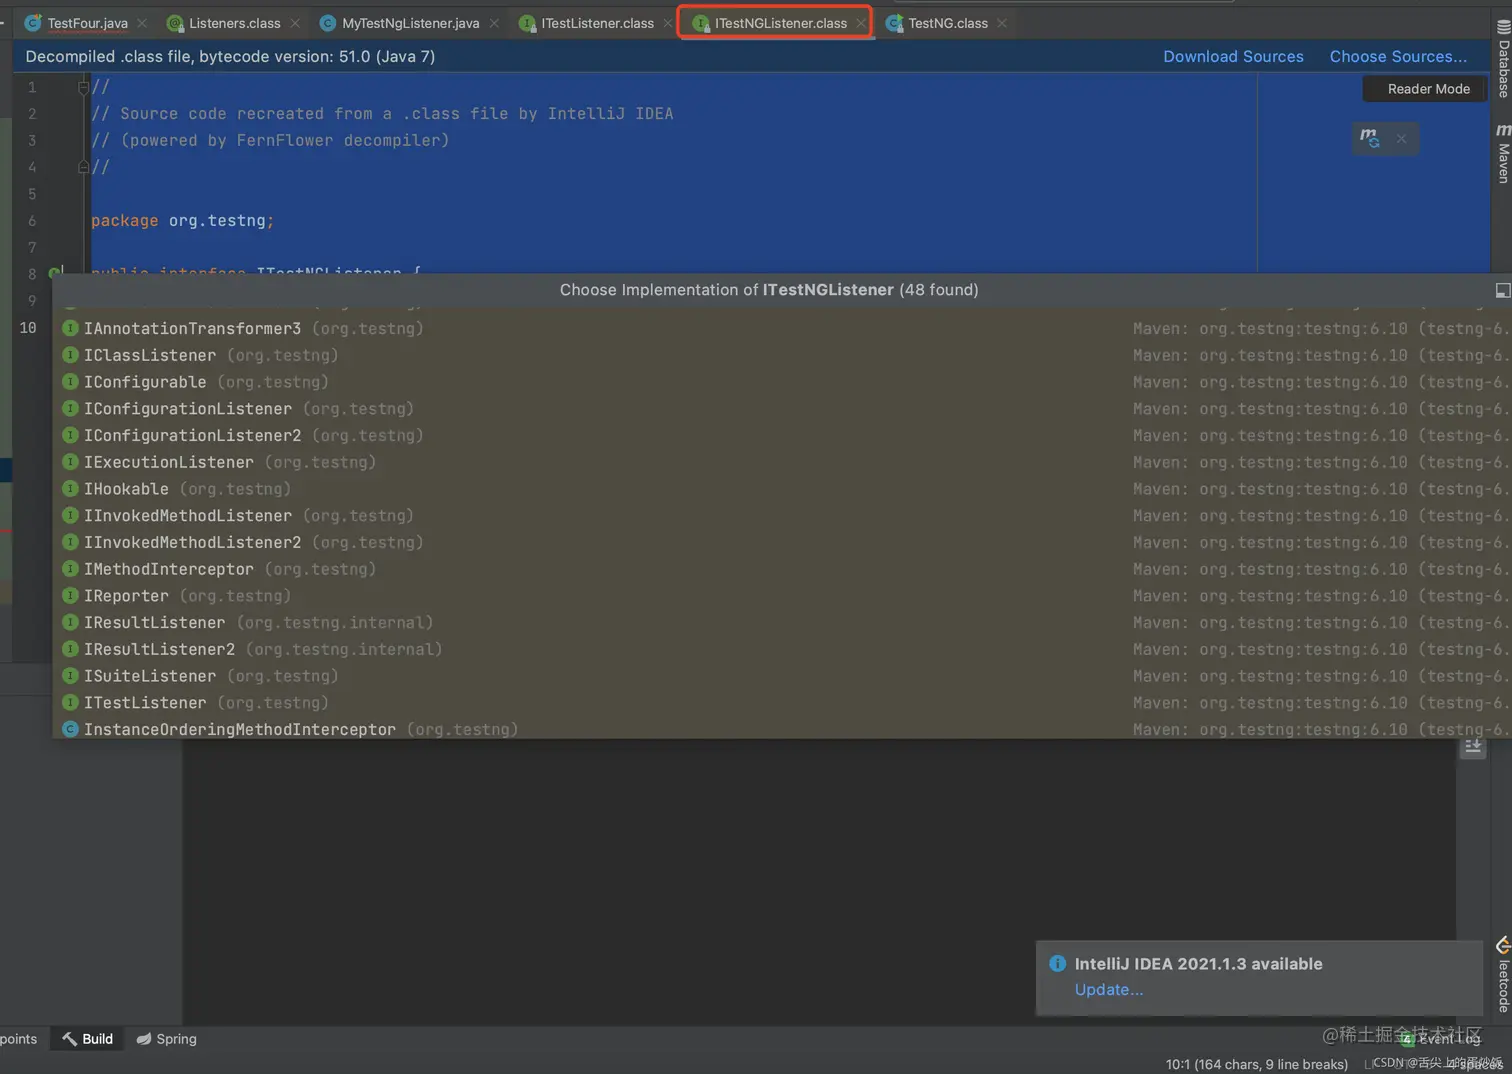1512x1074 pixels.
Task: Choose IConfigurable implementation
Action: (782, 382)
